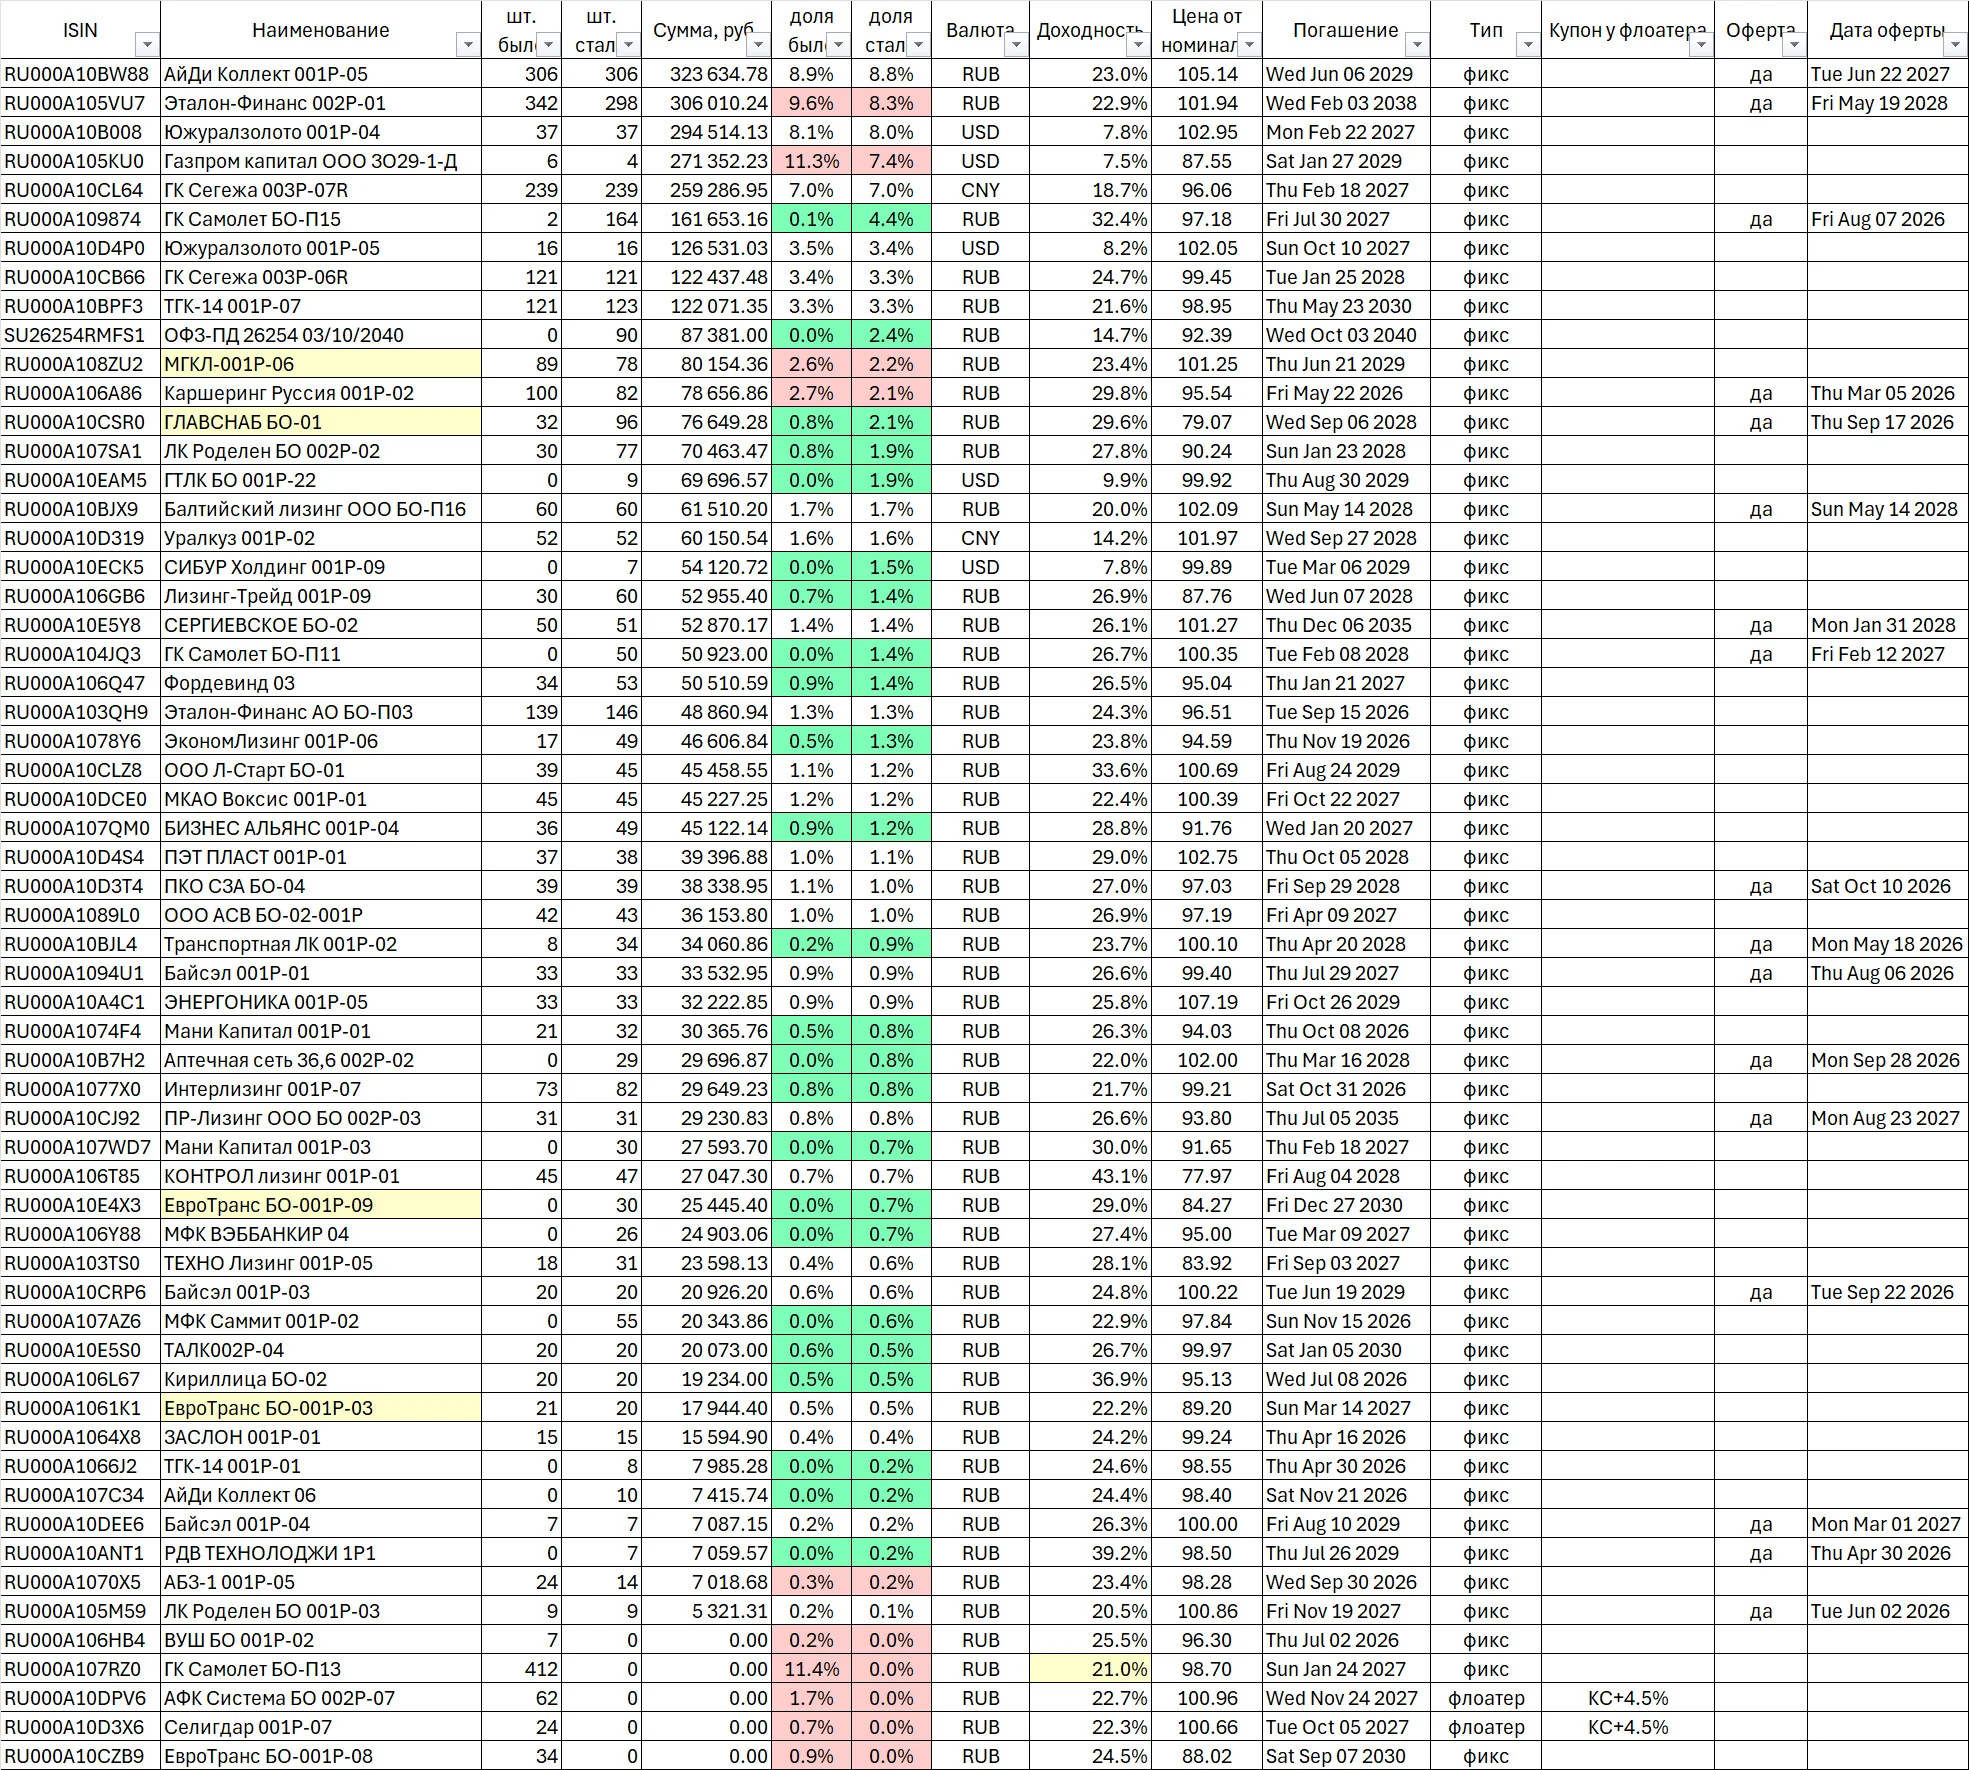Expand the 'шт. стало' column filter
Image resolution: width=1969 pixels, height=1770 pixels.
click(627, 45)
